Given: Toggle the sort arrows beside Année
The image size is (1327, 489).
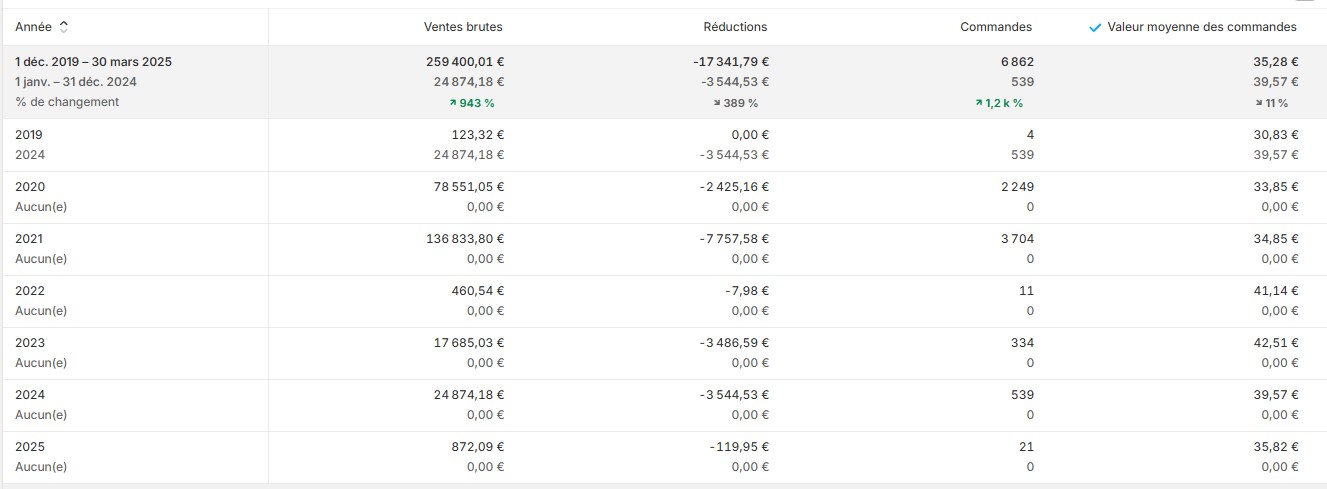Looking at the screenshot, I should (65, 27).
